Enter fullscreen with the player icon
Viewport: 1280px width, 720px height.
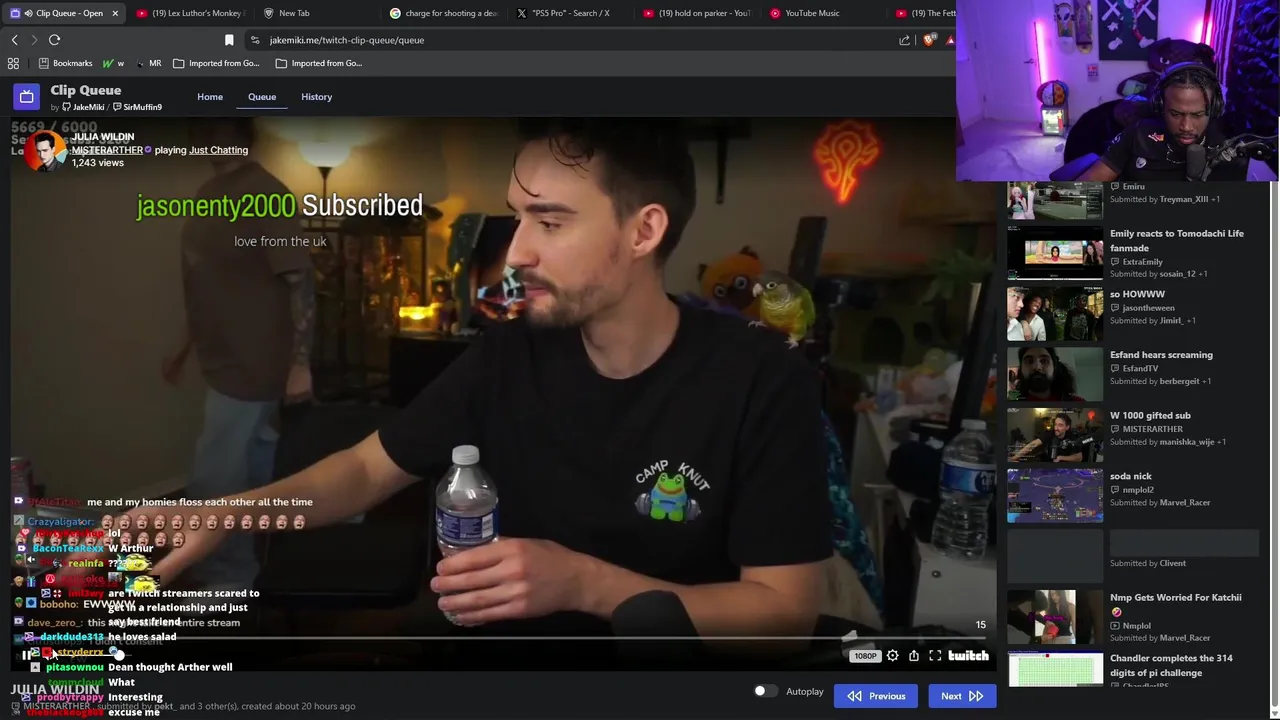click(x=935, y=656)
